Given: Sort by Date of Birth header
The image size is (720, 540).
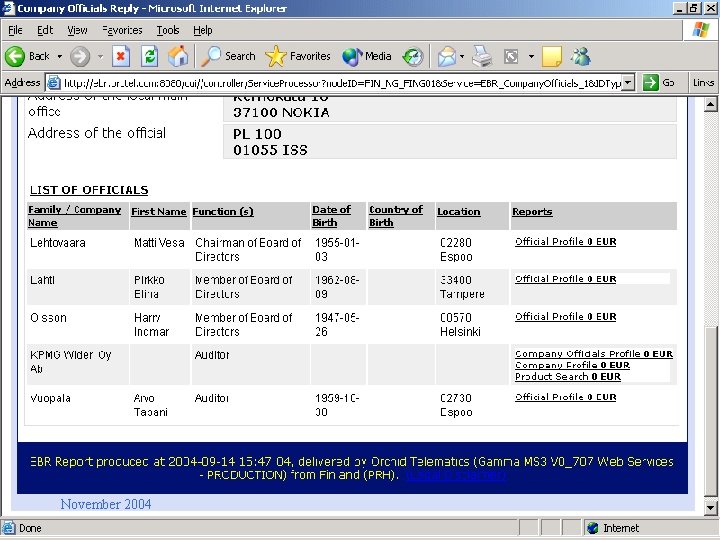Looking at the screenshot, I should pyautogui.click(x=331, y=216).
